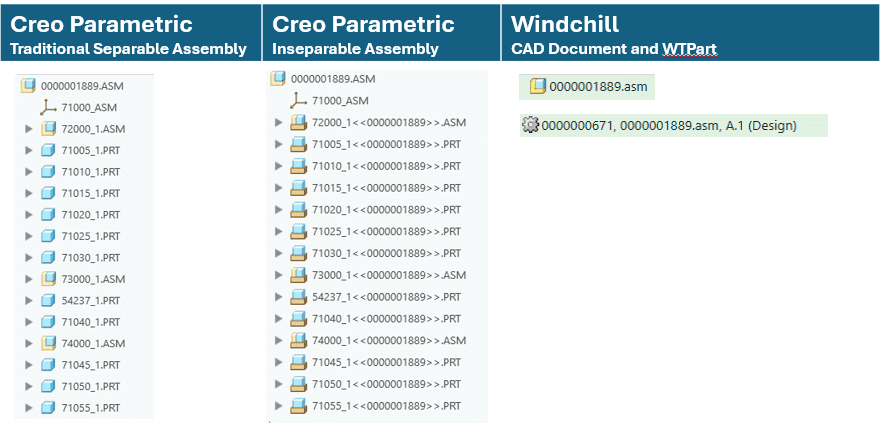Expand the 71030_1.PRT node
The width and height of the screenshot is (881, 423).
(x=29, y=258)
